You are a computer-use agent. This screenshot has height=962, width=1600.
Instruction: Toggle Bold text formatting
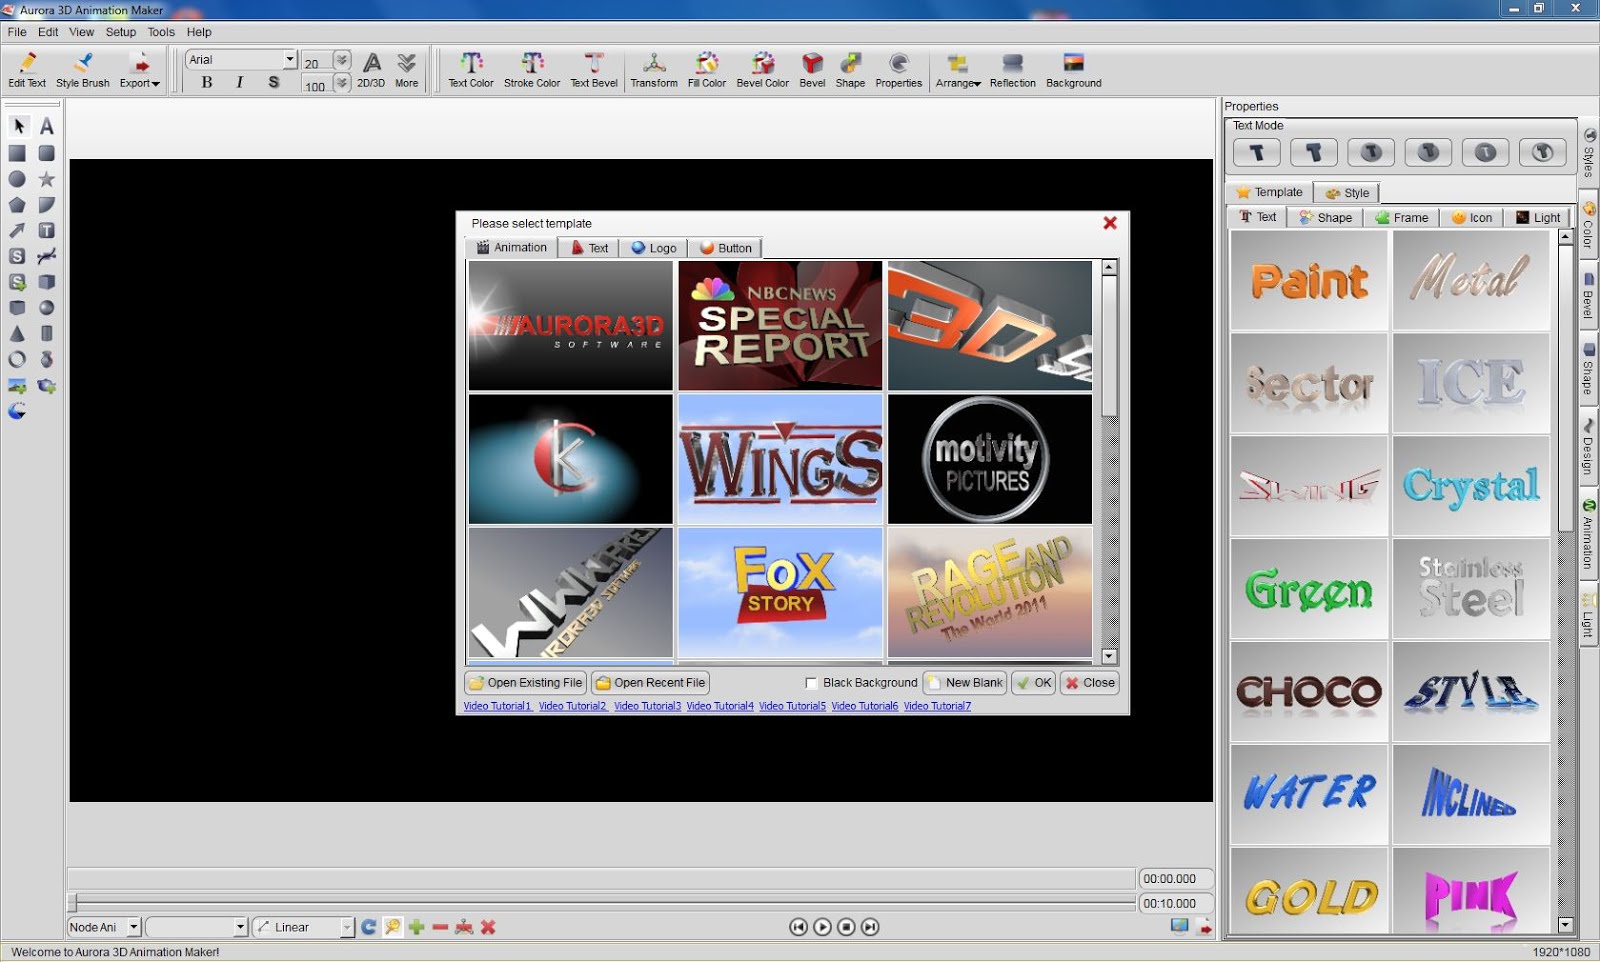[207, 83]
